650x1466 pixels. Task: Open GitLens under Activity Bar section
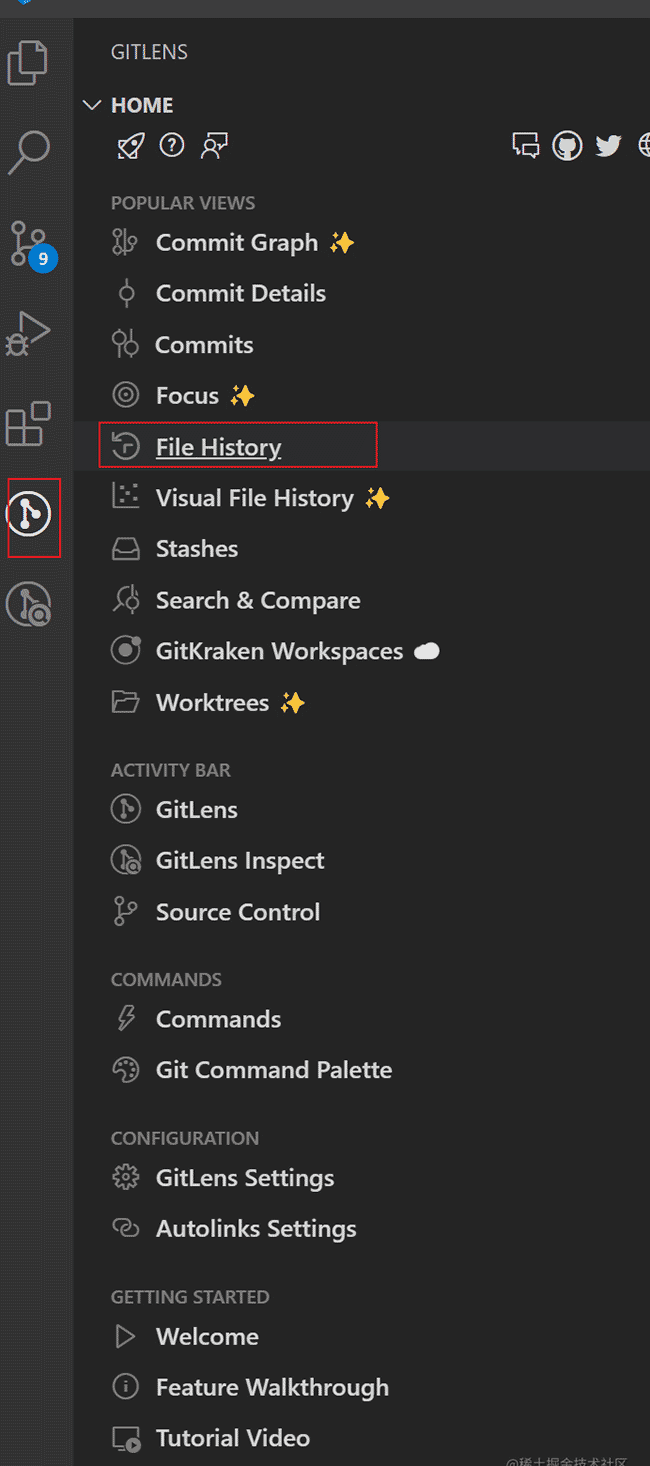coord(197,810)
